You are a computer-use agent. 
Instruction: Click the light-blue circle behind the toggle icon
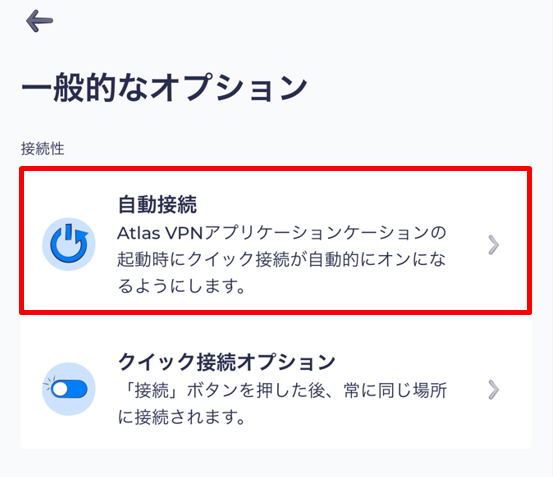(x=69, y=389)
